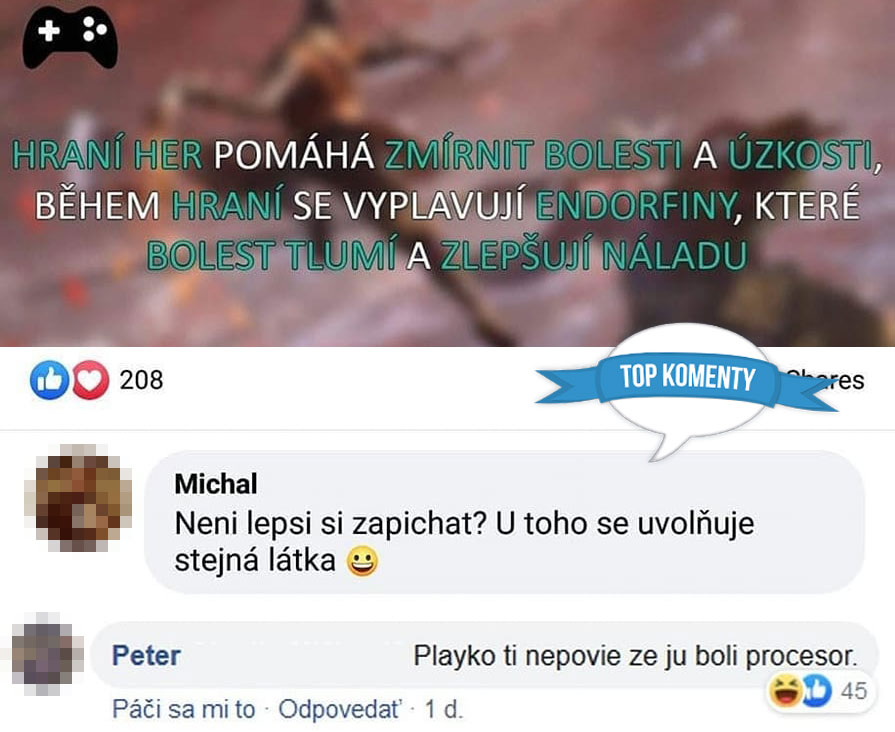Open Michal's profile name link
Image resolution: width=895 pixels, height=732 pixels.
[216, 484]
